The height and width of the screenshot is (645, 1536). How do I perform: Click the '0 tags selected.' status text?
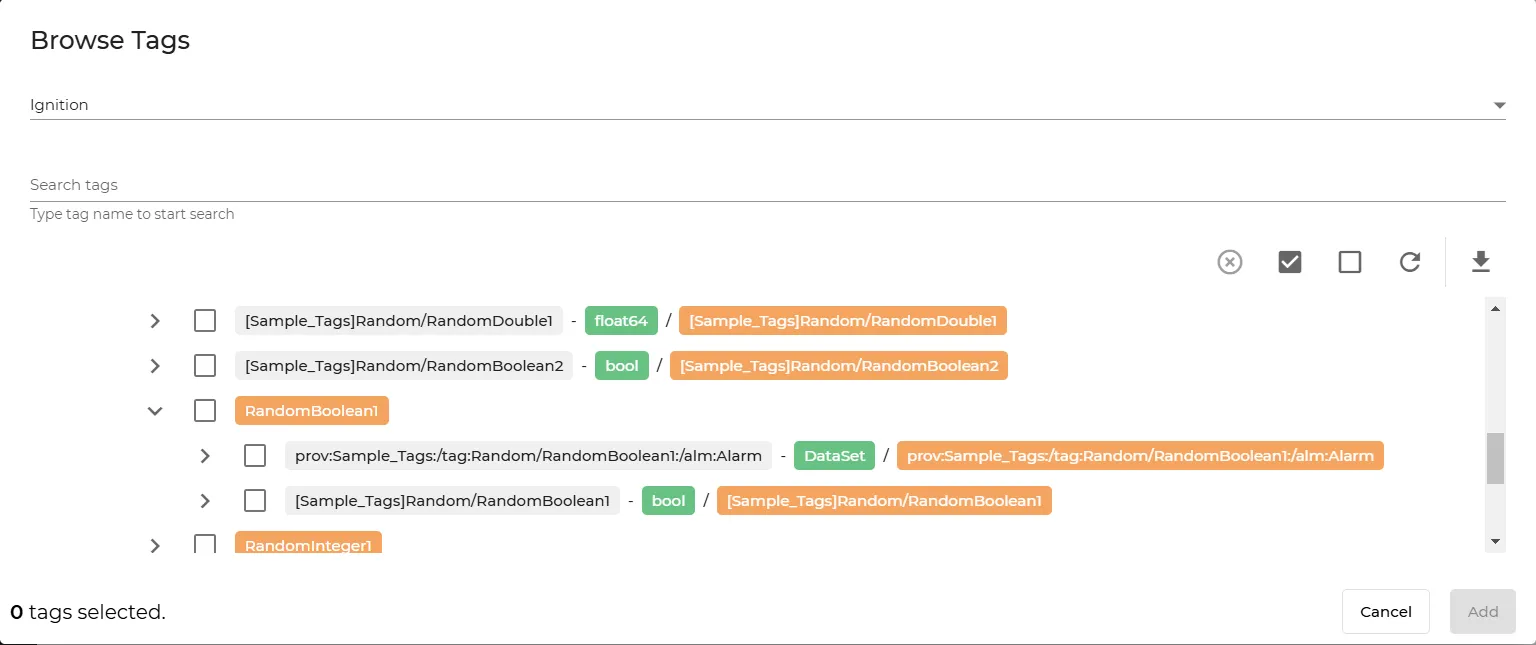tap(88, 612)
